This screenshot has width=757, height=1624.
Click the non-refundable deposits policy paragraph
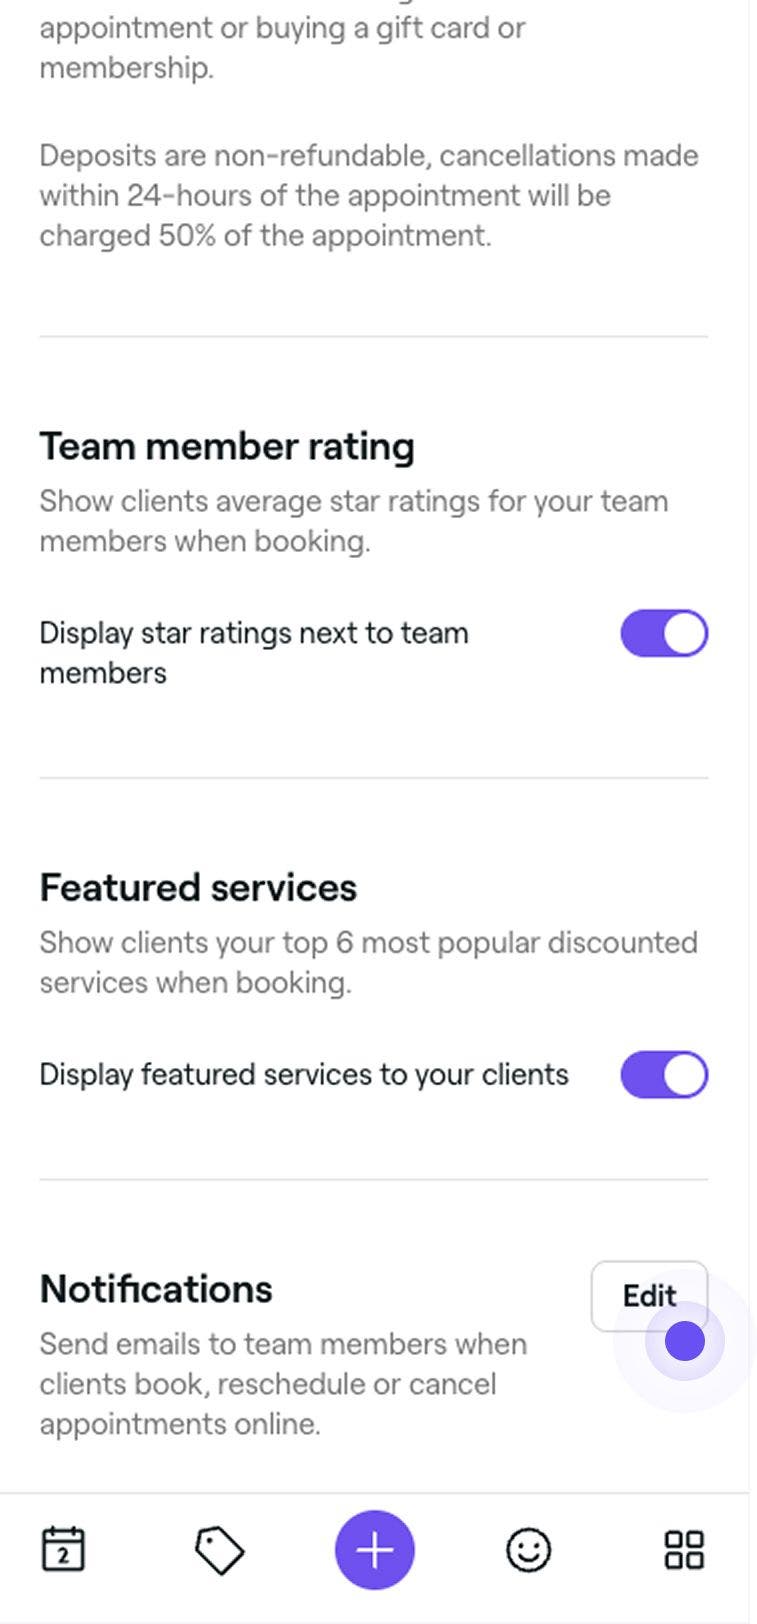coord(368,195)
